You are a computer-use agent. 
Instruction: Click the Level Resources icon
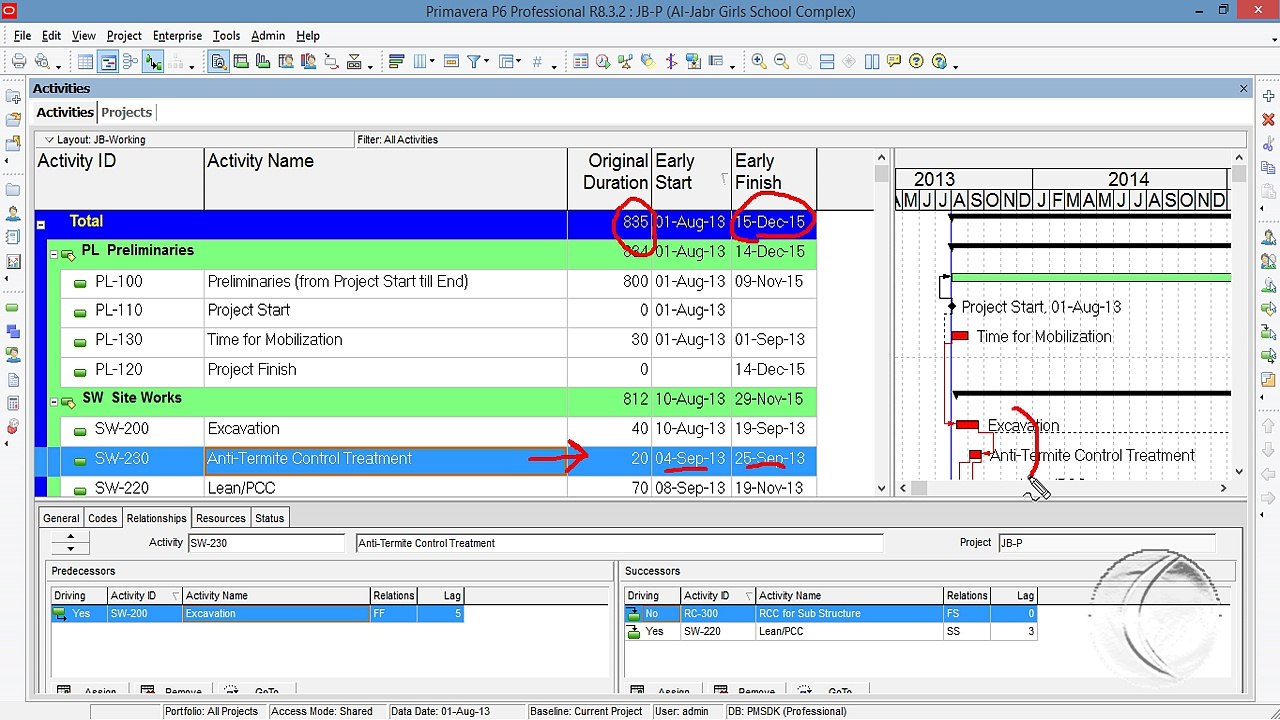(626, 62)
